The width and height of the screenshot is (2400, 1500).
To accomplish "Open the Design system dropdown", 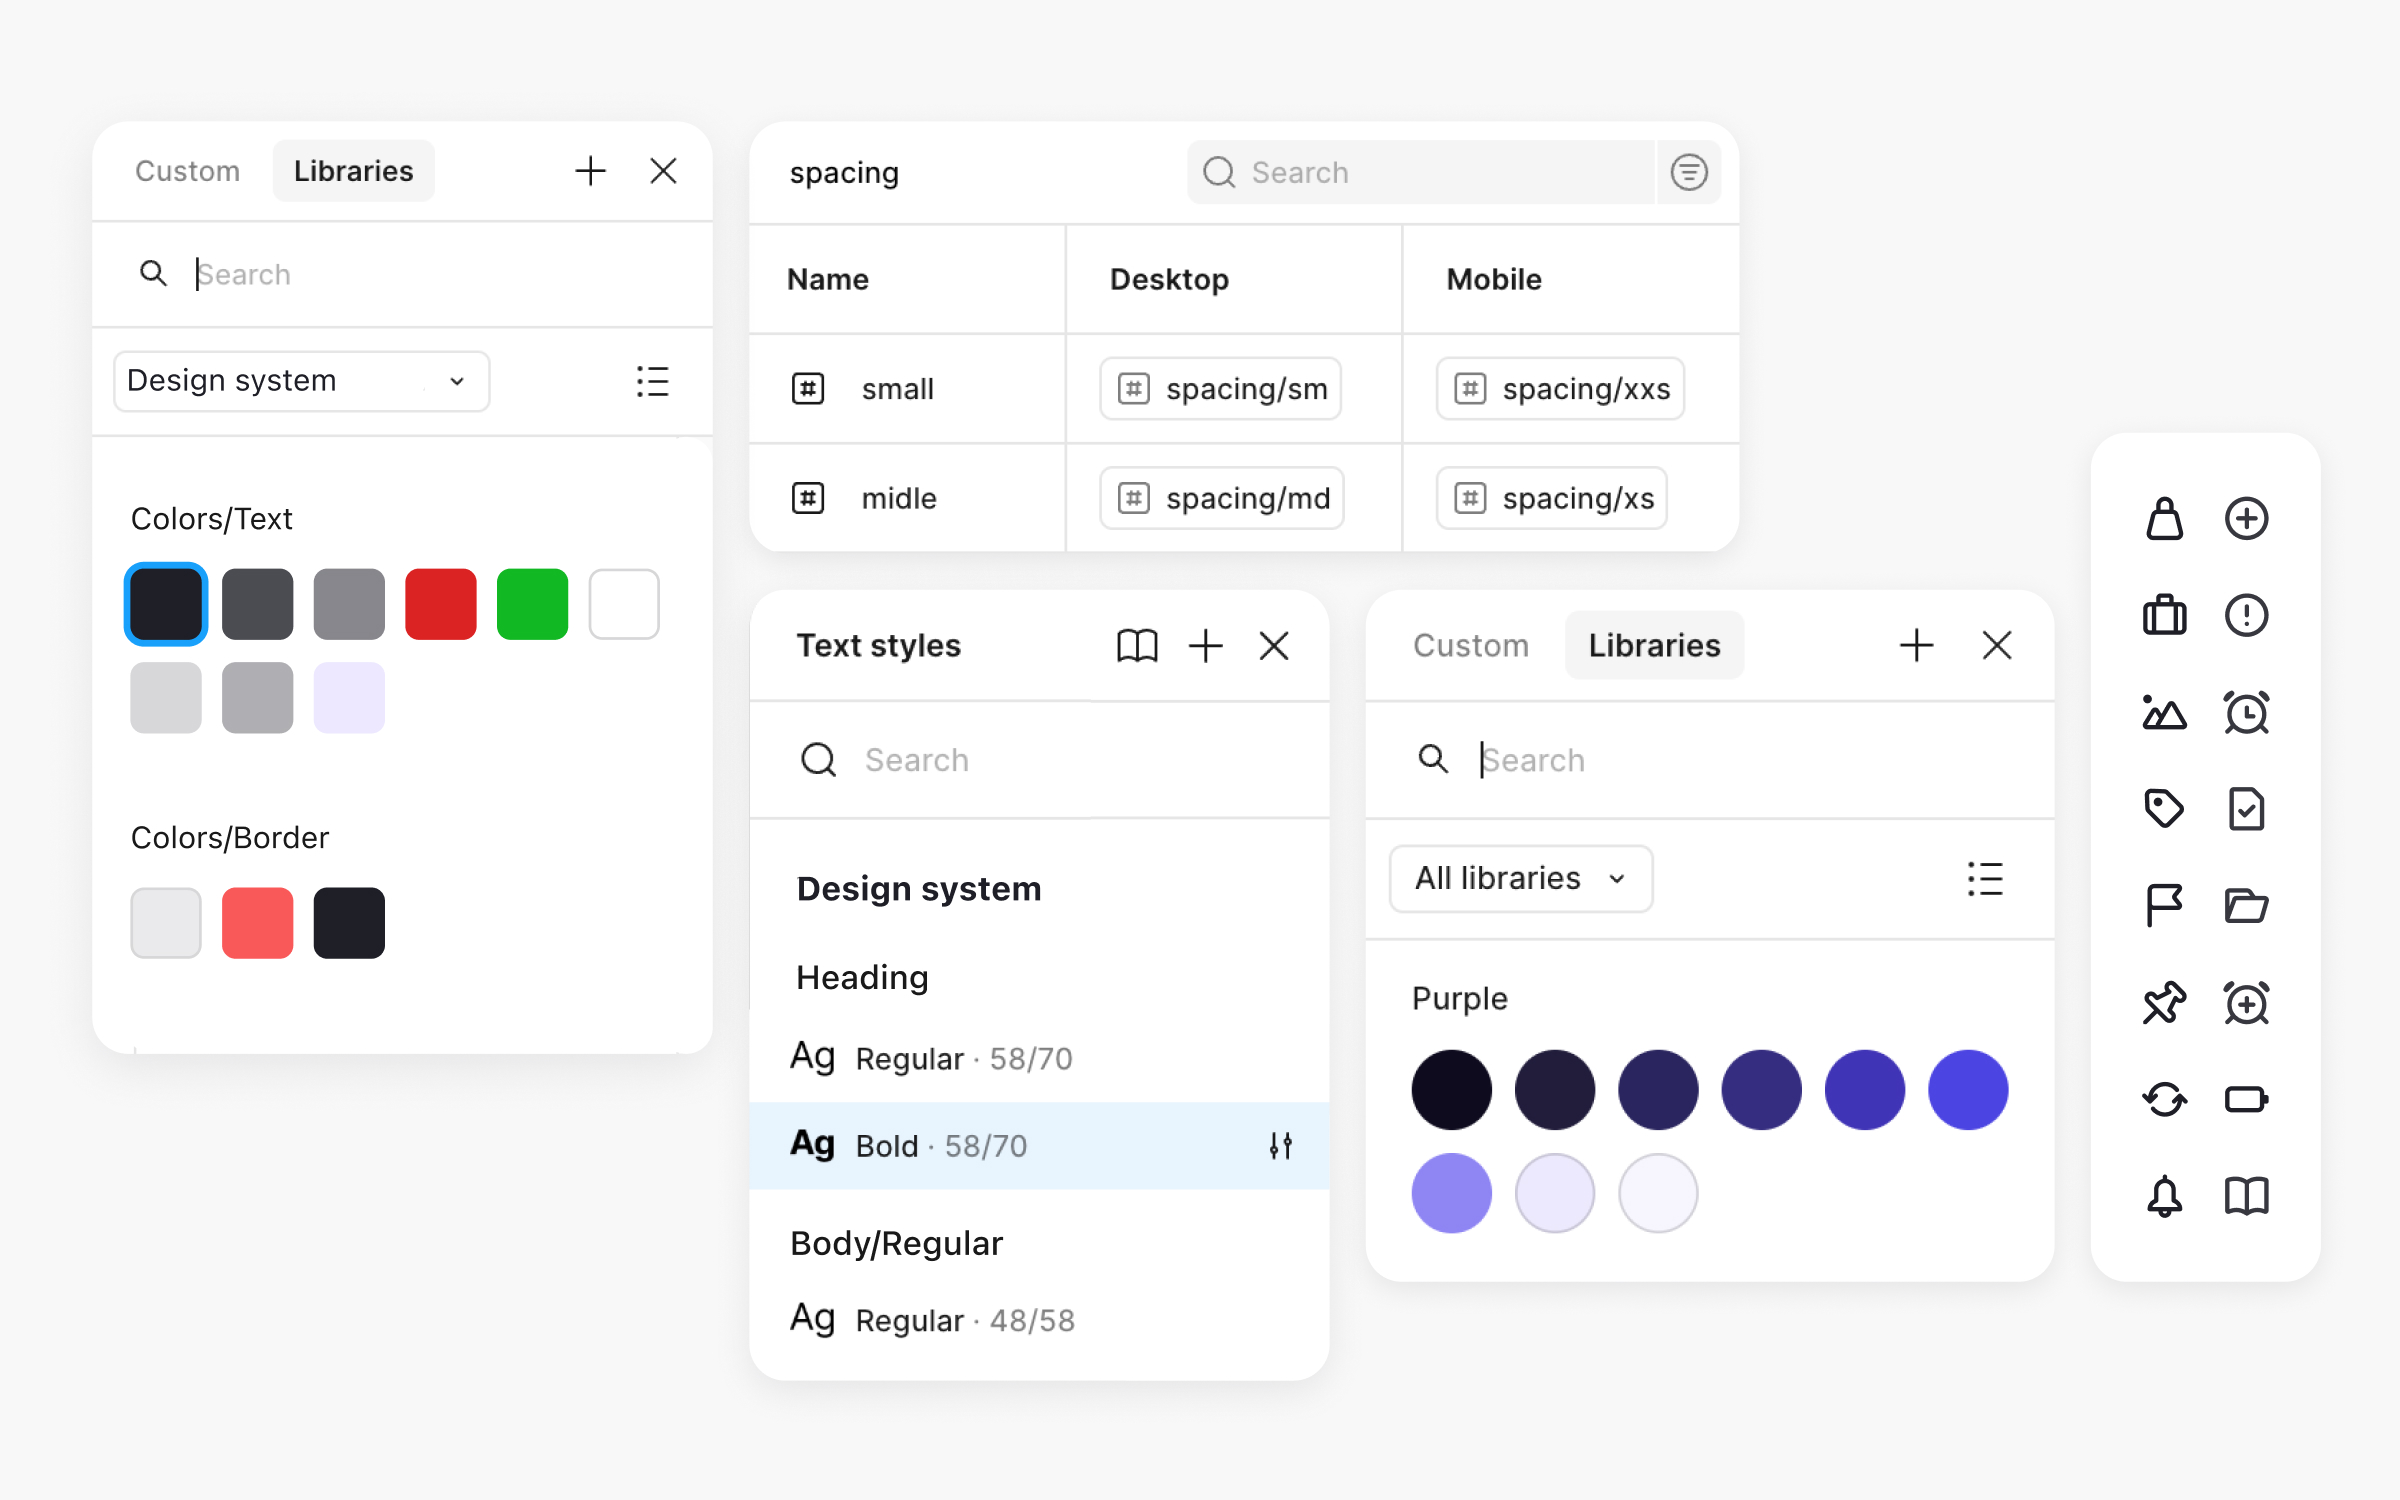I will [x=300, y=381].
